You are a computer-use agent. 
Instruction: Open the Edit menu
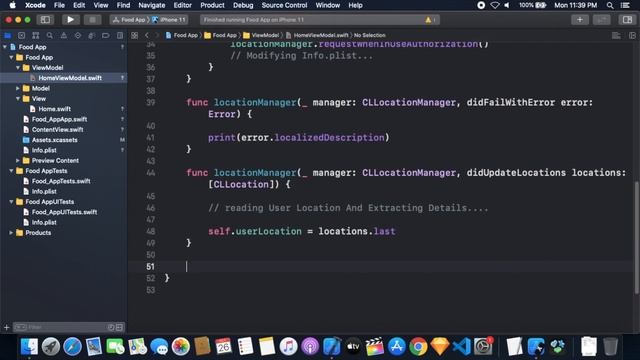79,5
